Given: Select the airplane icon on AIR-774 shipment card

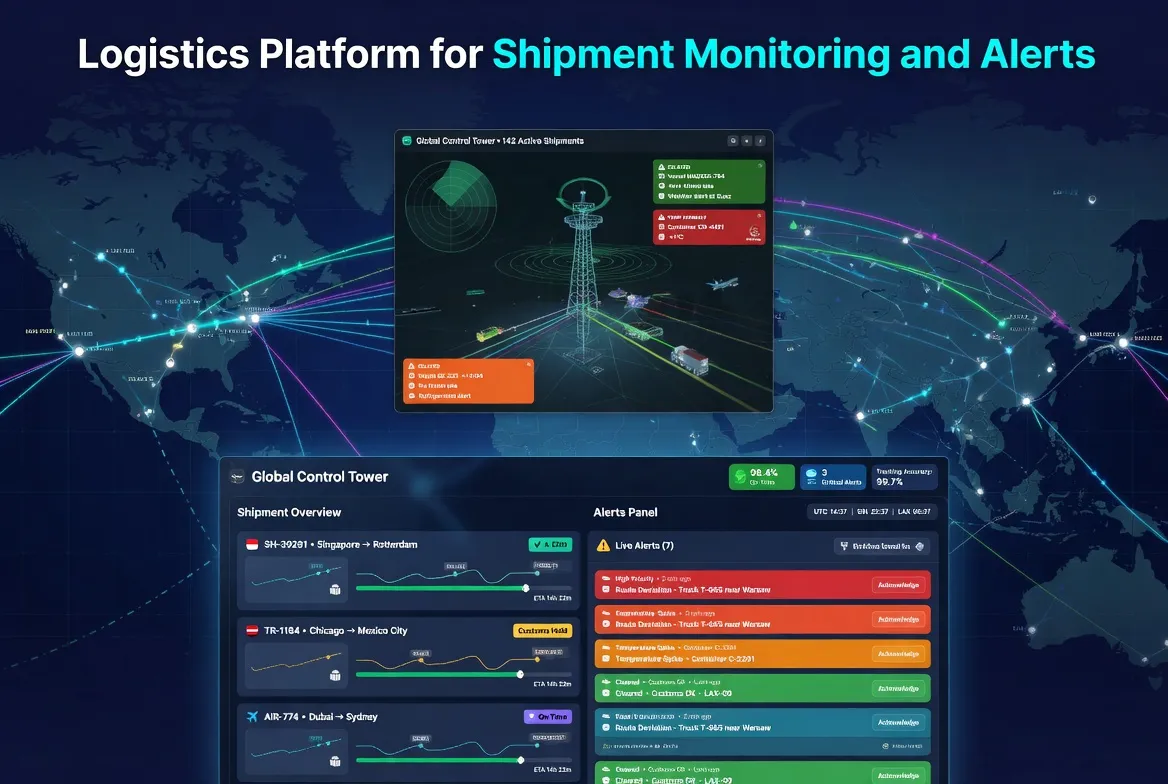Looking at the screenshot, I should [253, 717].
